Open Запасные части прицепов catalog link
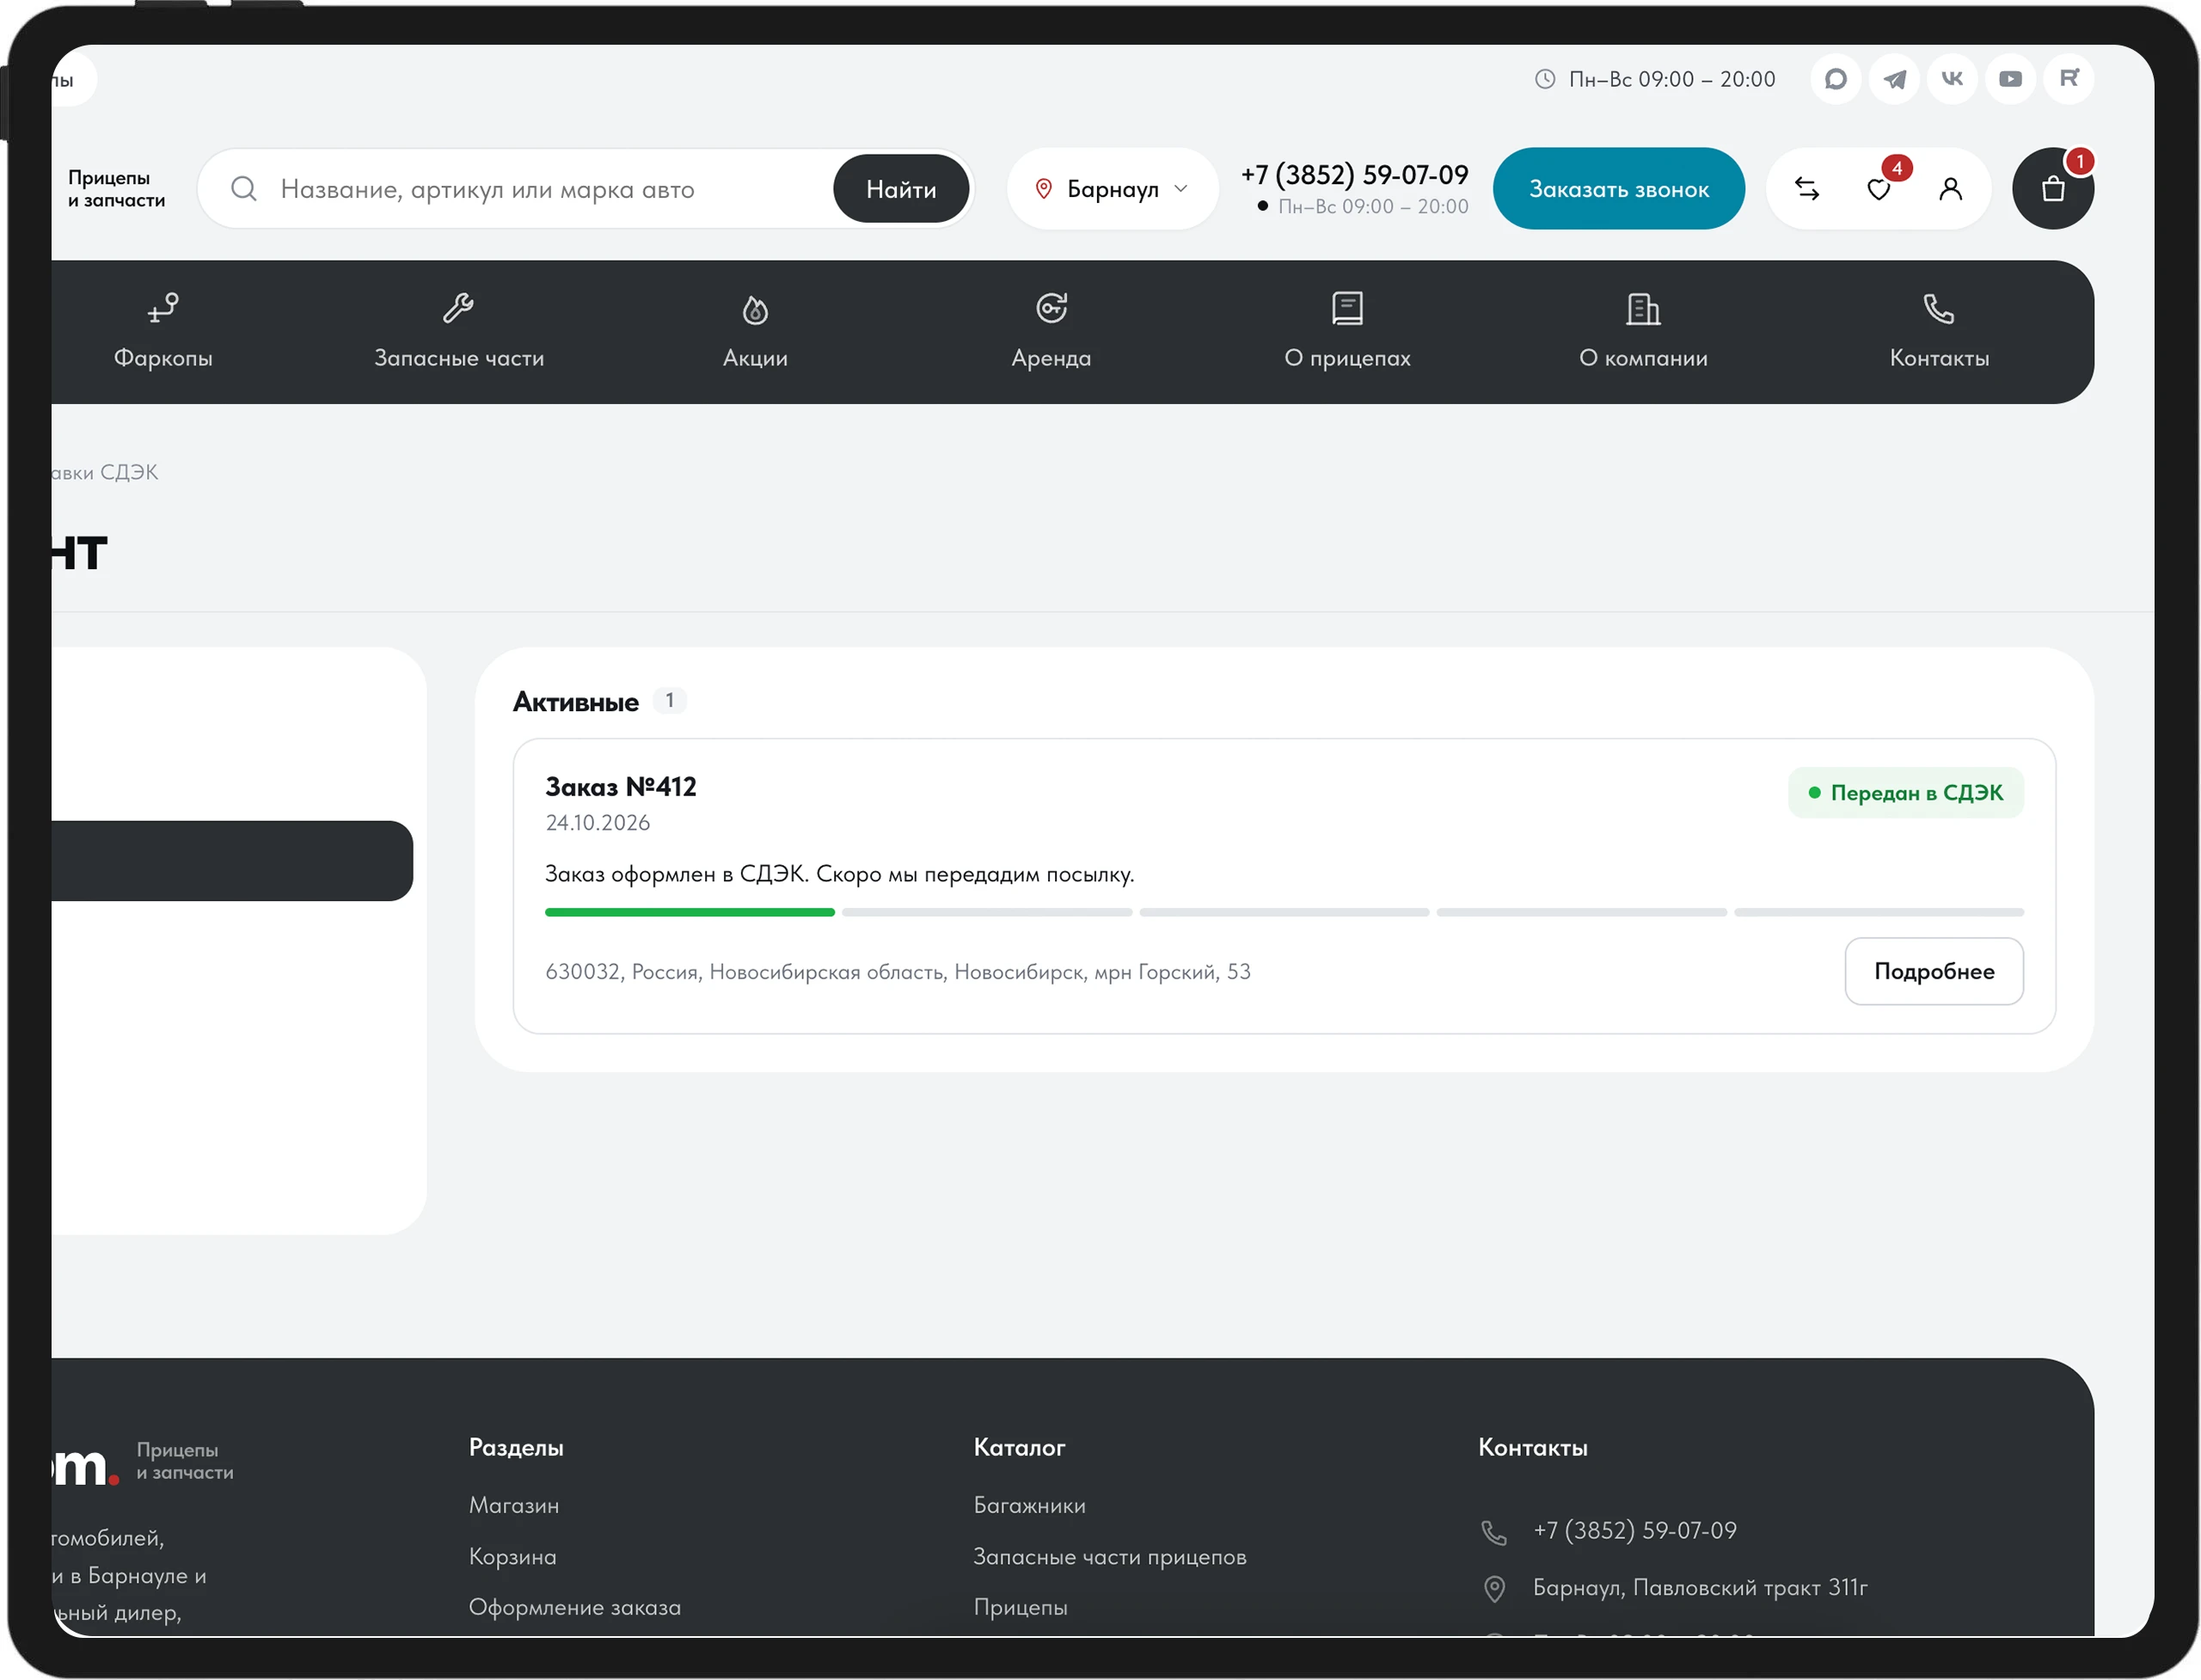The width and height of the screenshot is (2201, 1680). 1110,1557
